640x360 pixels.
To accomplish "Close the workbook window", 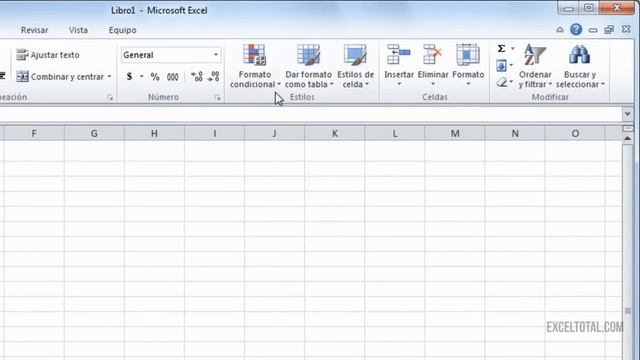I will (x=626, y=29).
